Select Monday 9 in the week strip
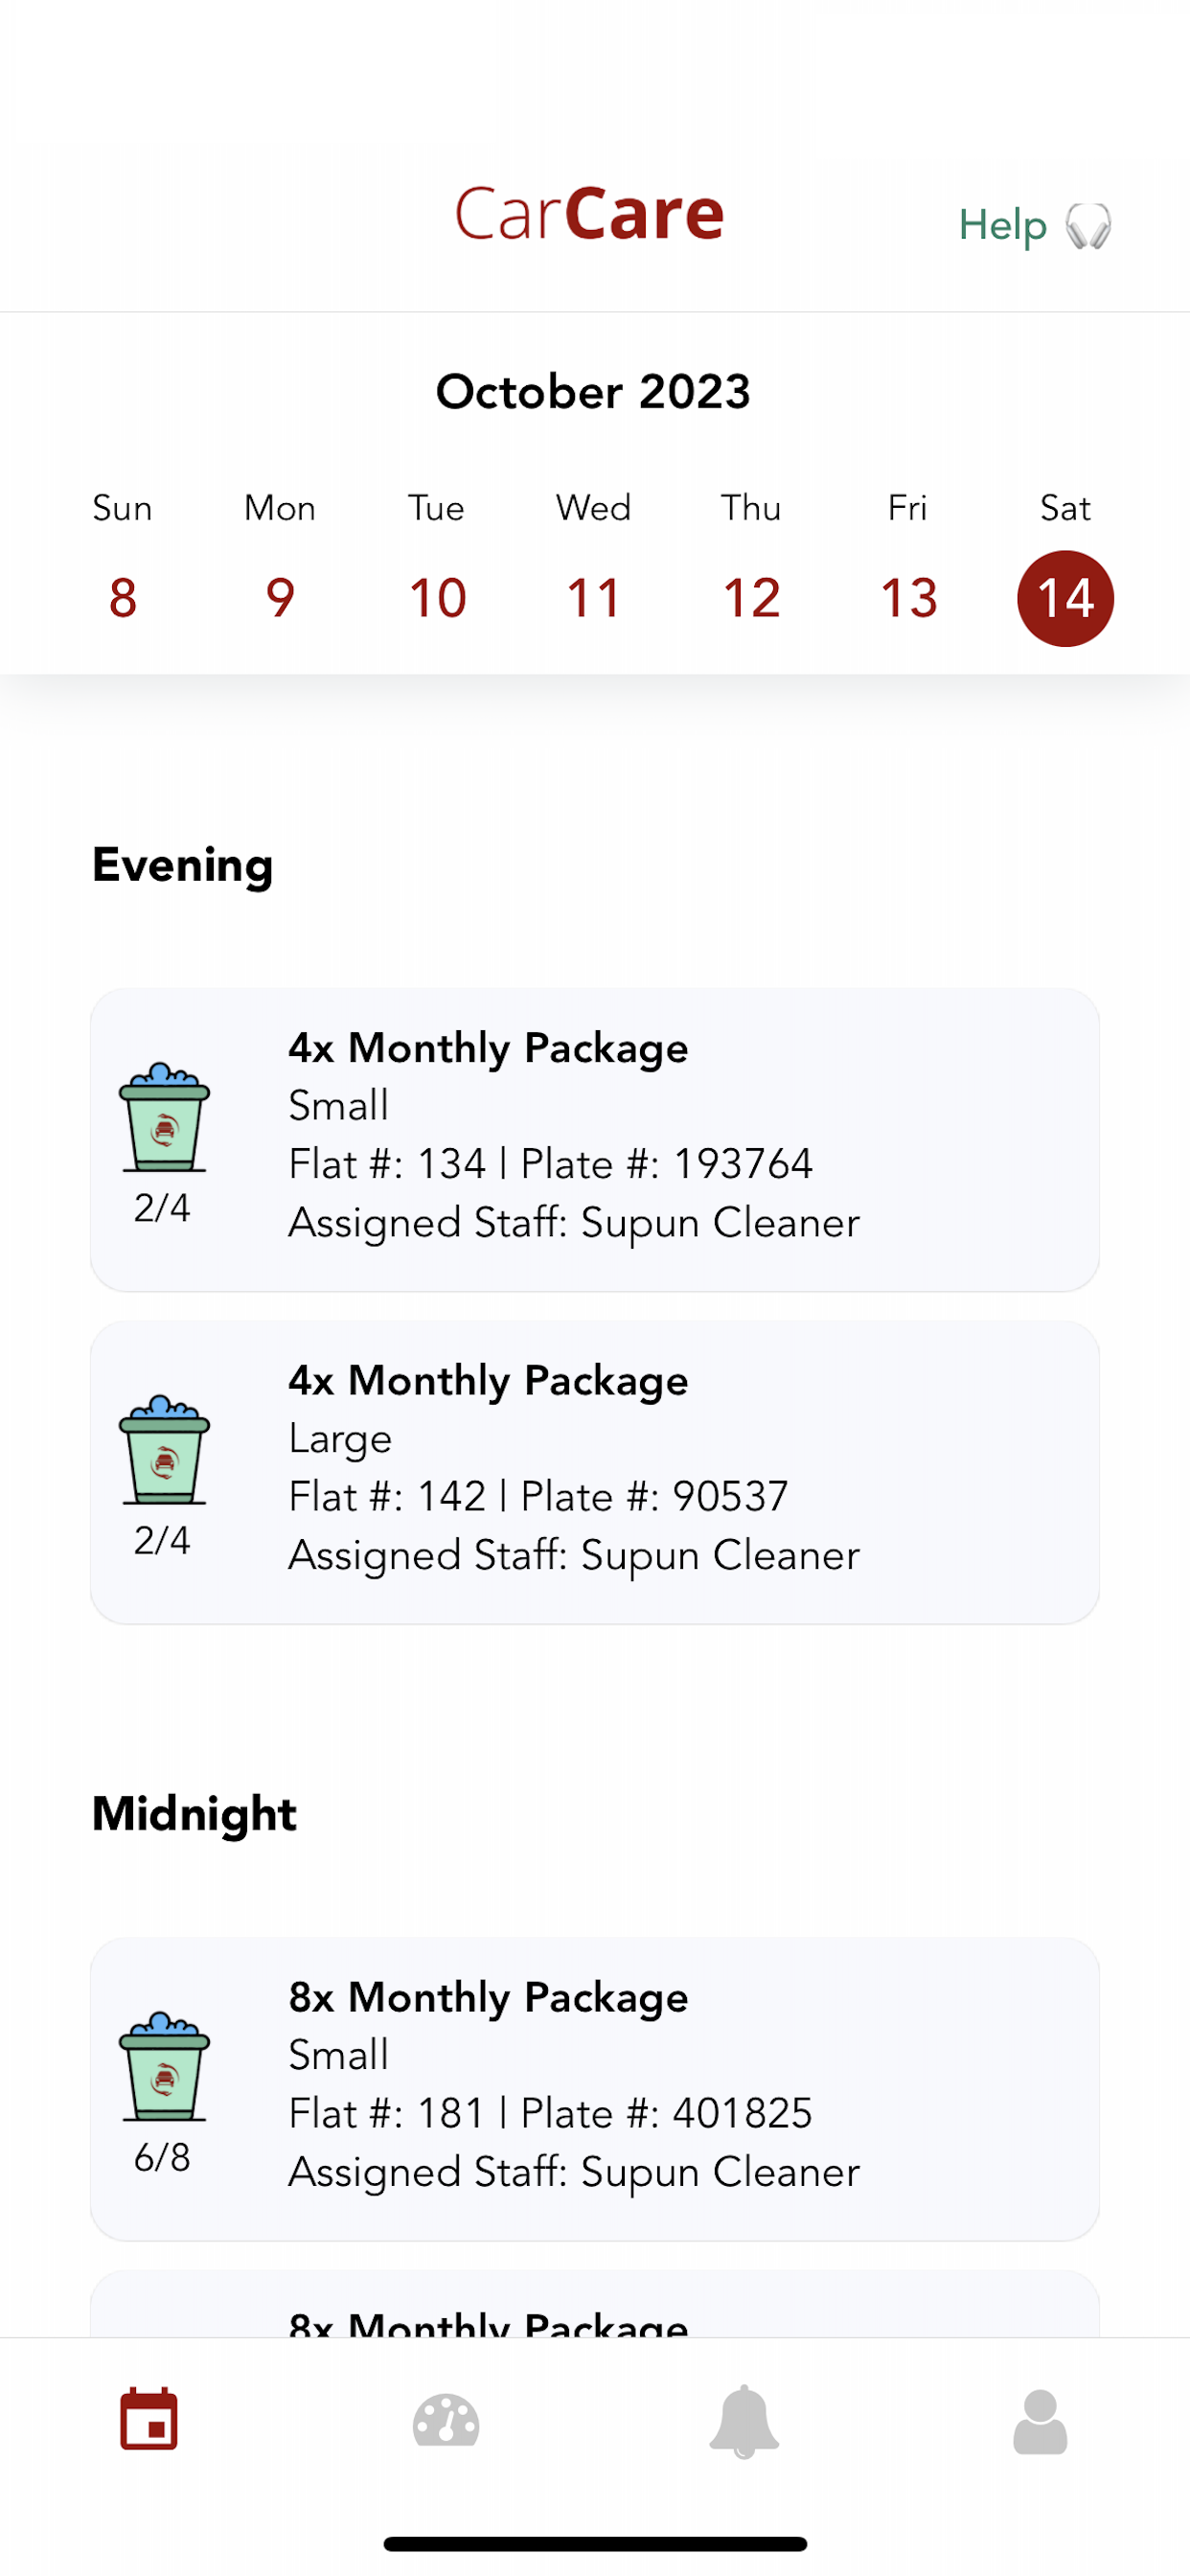1190x2576 pixels. (280, 598)
